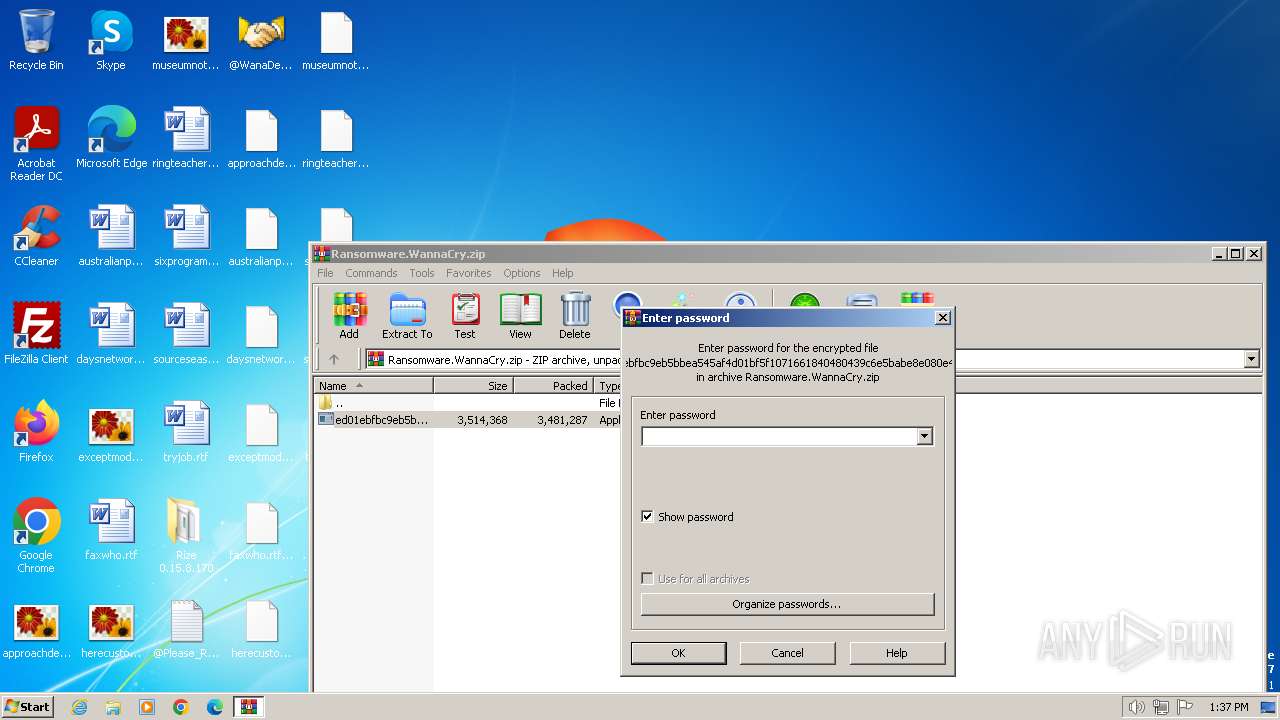This screenshot has width=1280, height=720.
Task: Open the Recycle Bin desktop icon
Action: coord(36,41)
